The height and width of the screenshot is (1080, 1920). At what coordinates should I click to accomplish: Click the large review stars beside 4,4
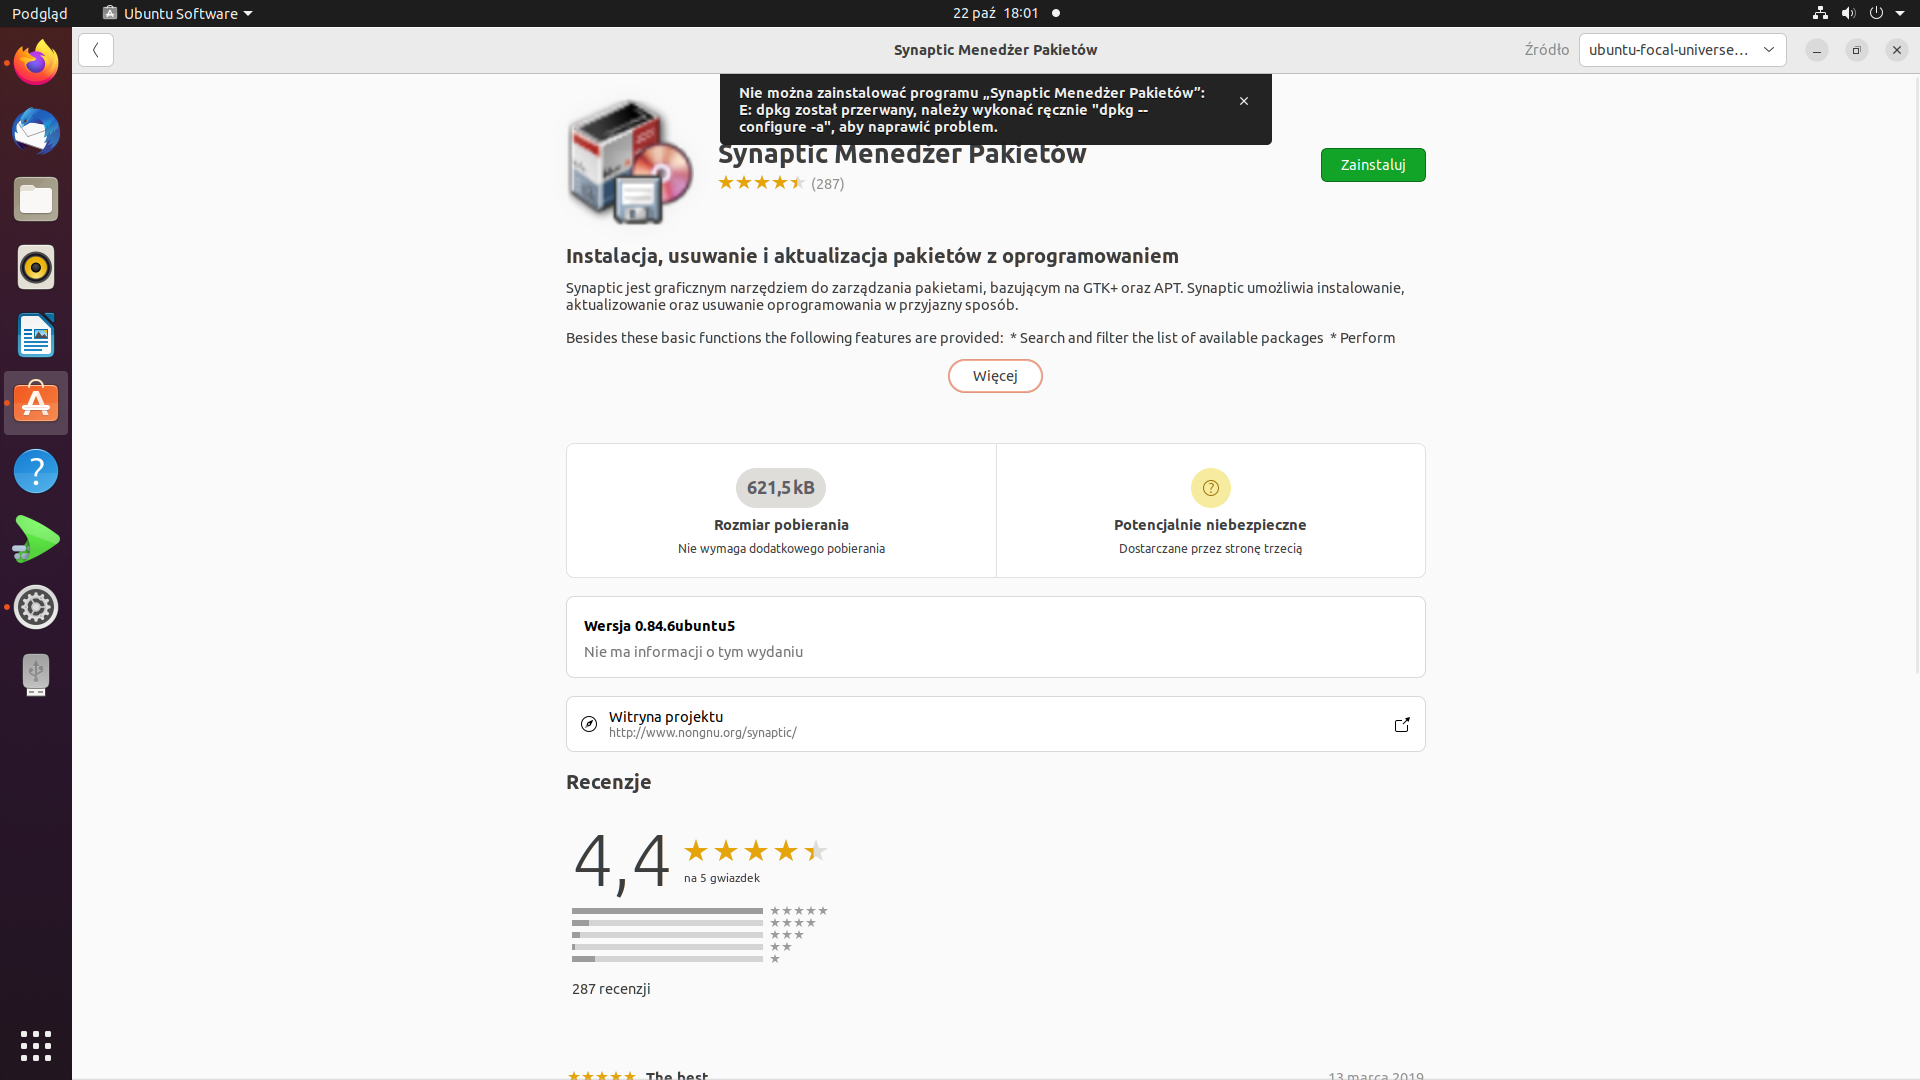[x=755, y=851]
